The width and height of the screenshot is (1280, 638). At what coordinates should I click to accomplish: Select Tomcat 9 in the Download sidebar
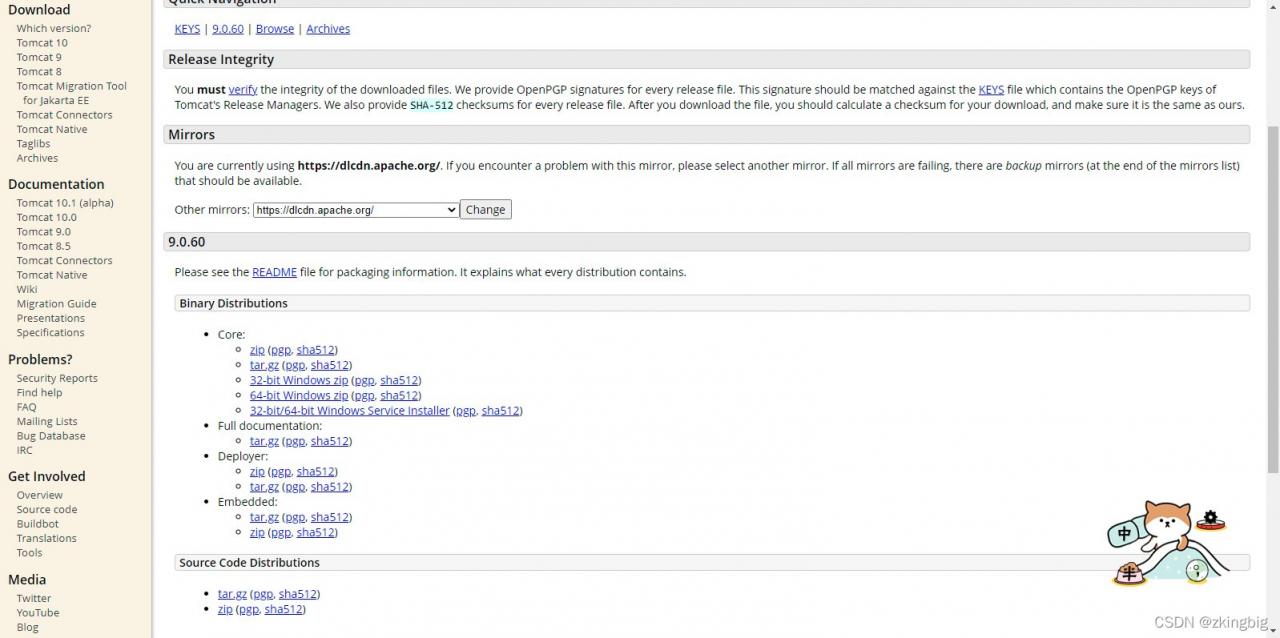point(39,57)
